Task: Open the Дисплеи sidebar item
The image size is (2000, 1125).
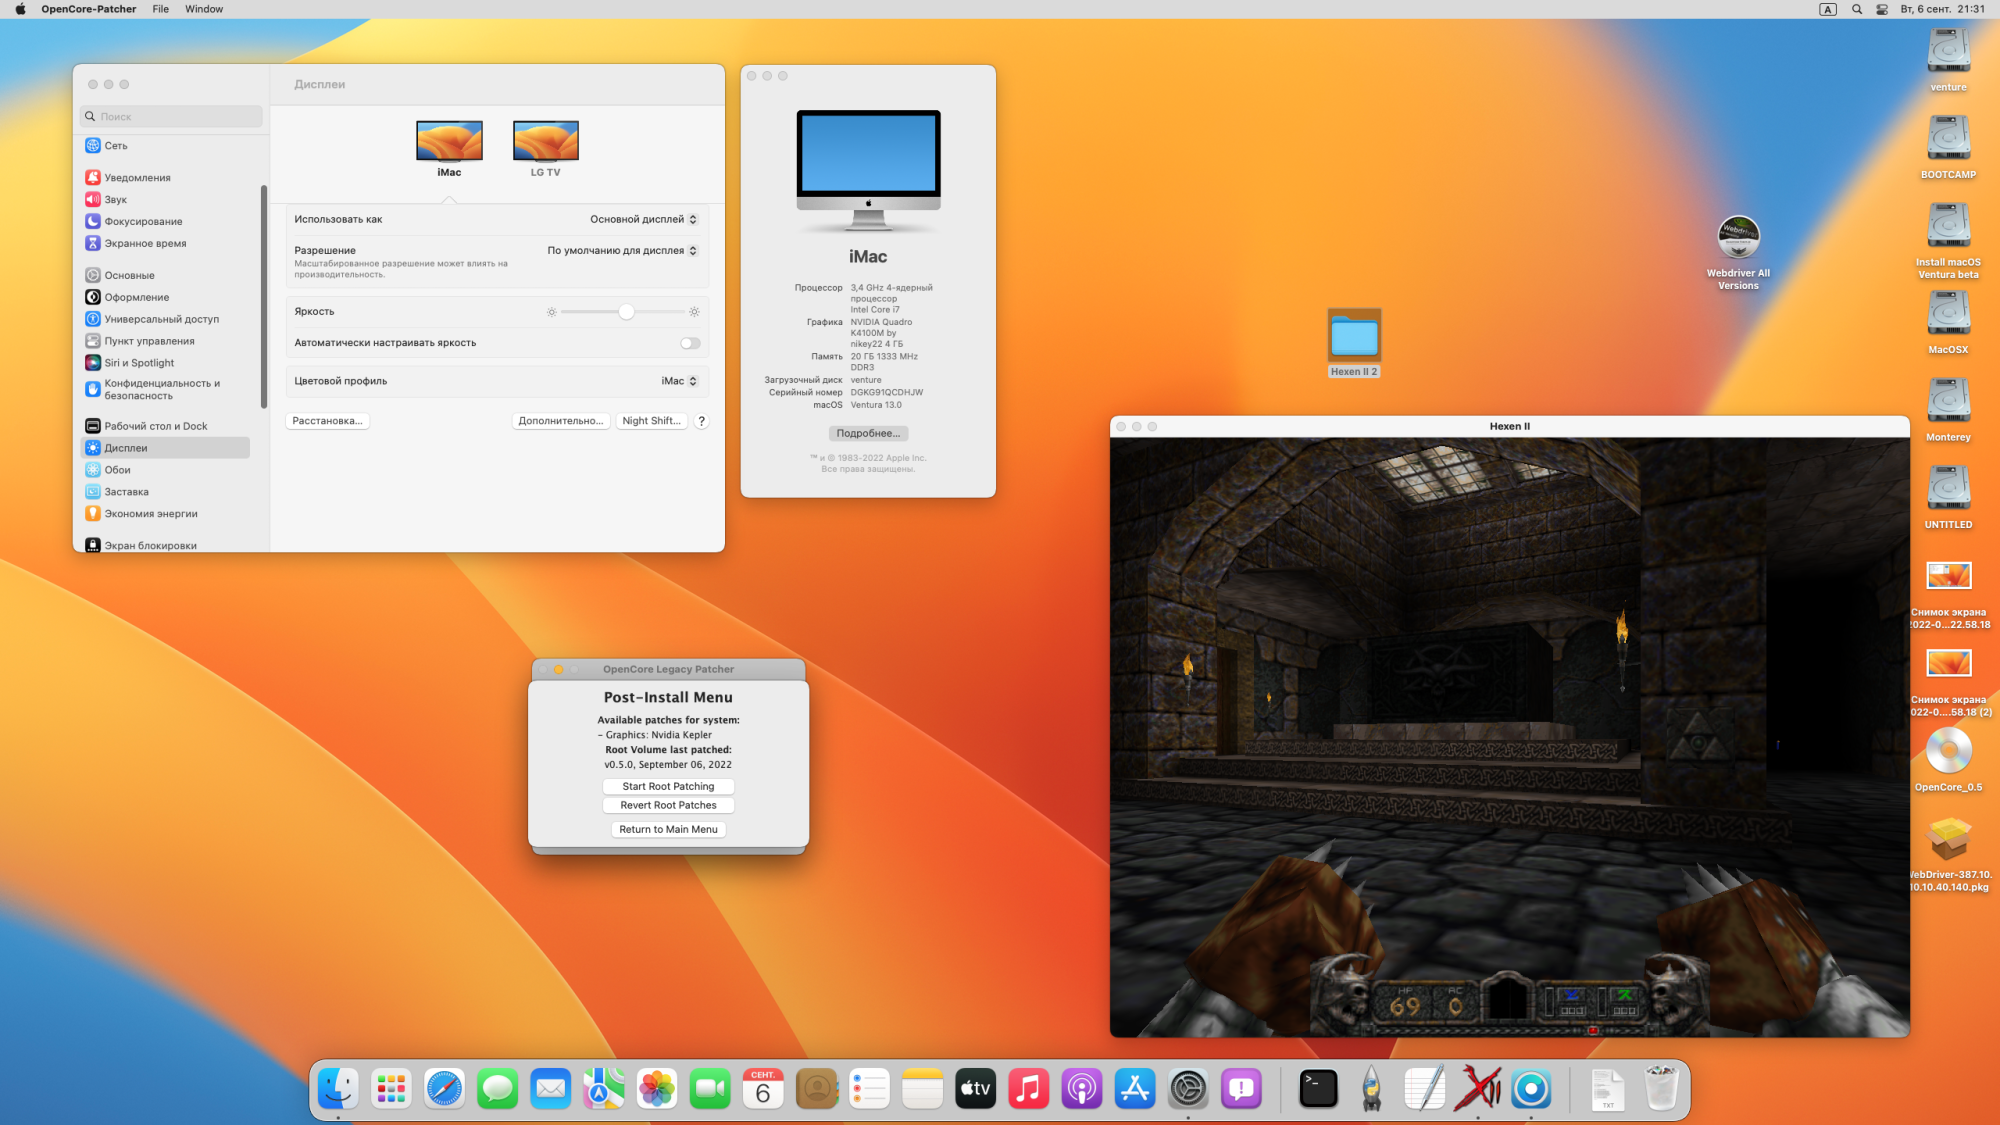Action: [126, 448]
